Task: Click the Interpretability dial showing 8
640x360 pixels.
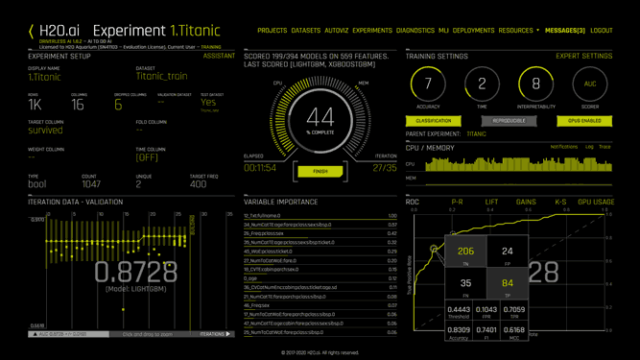Action: tap(536, 84)
